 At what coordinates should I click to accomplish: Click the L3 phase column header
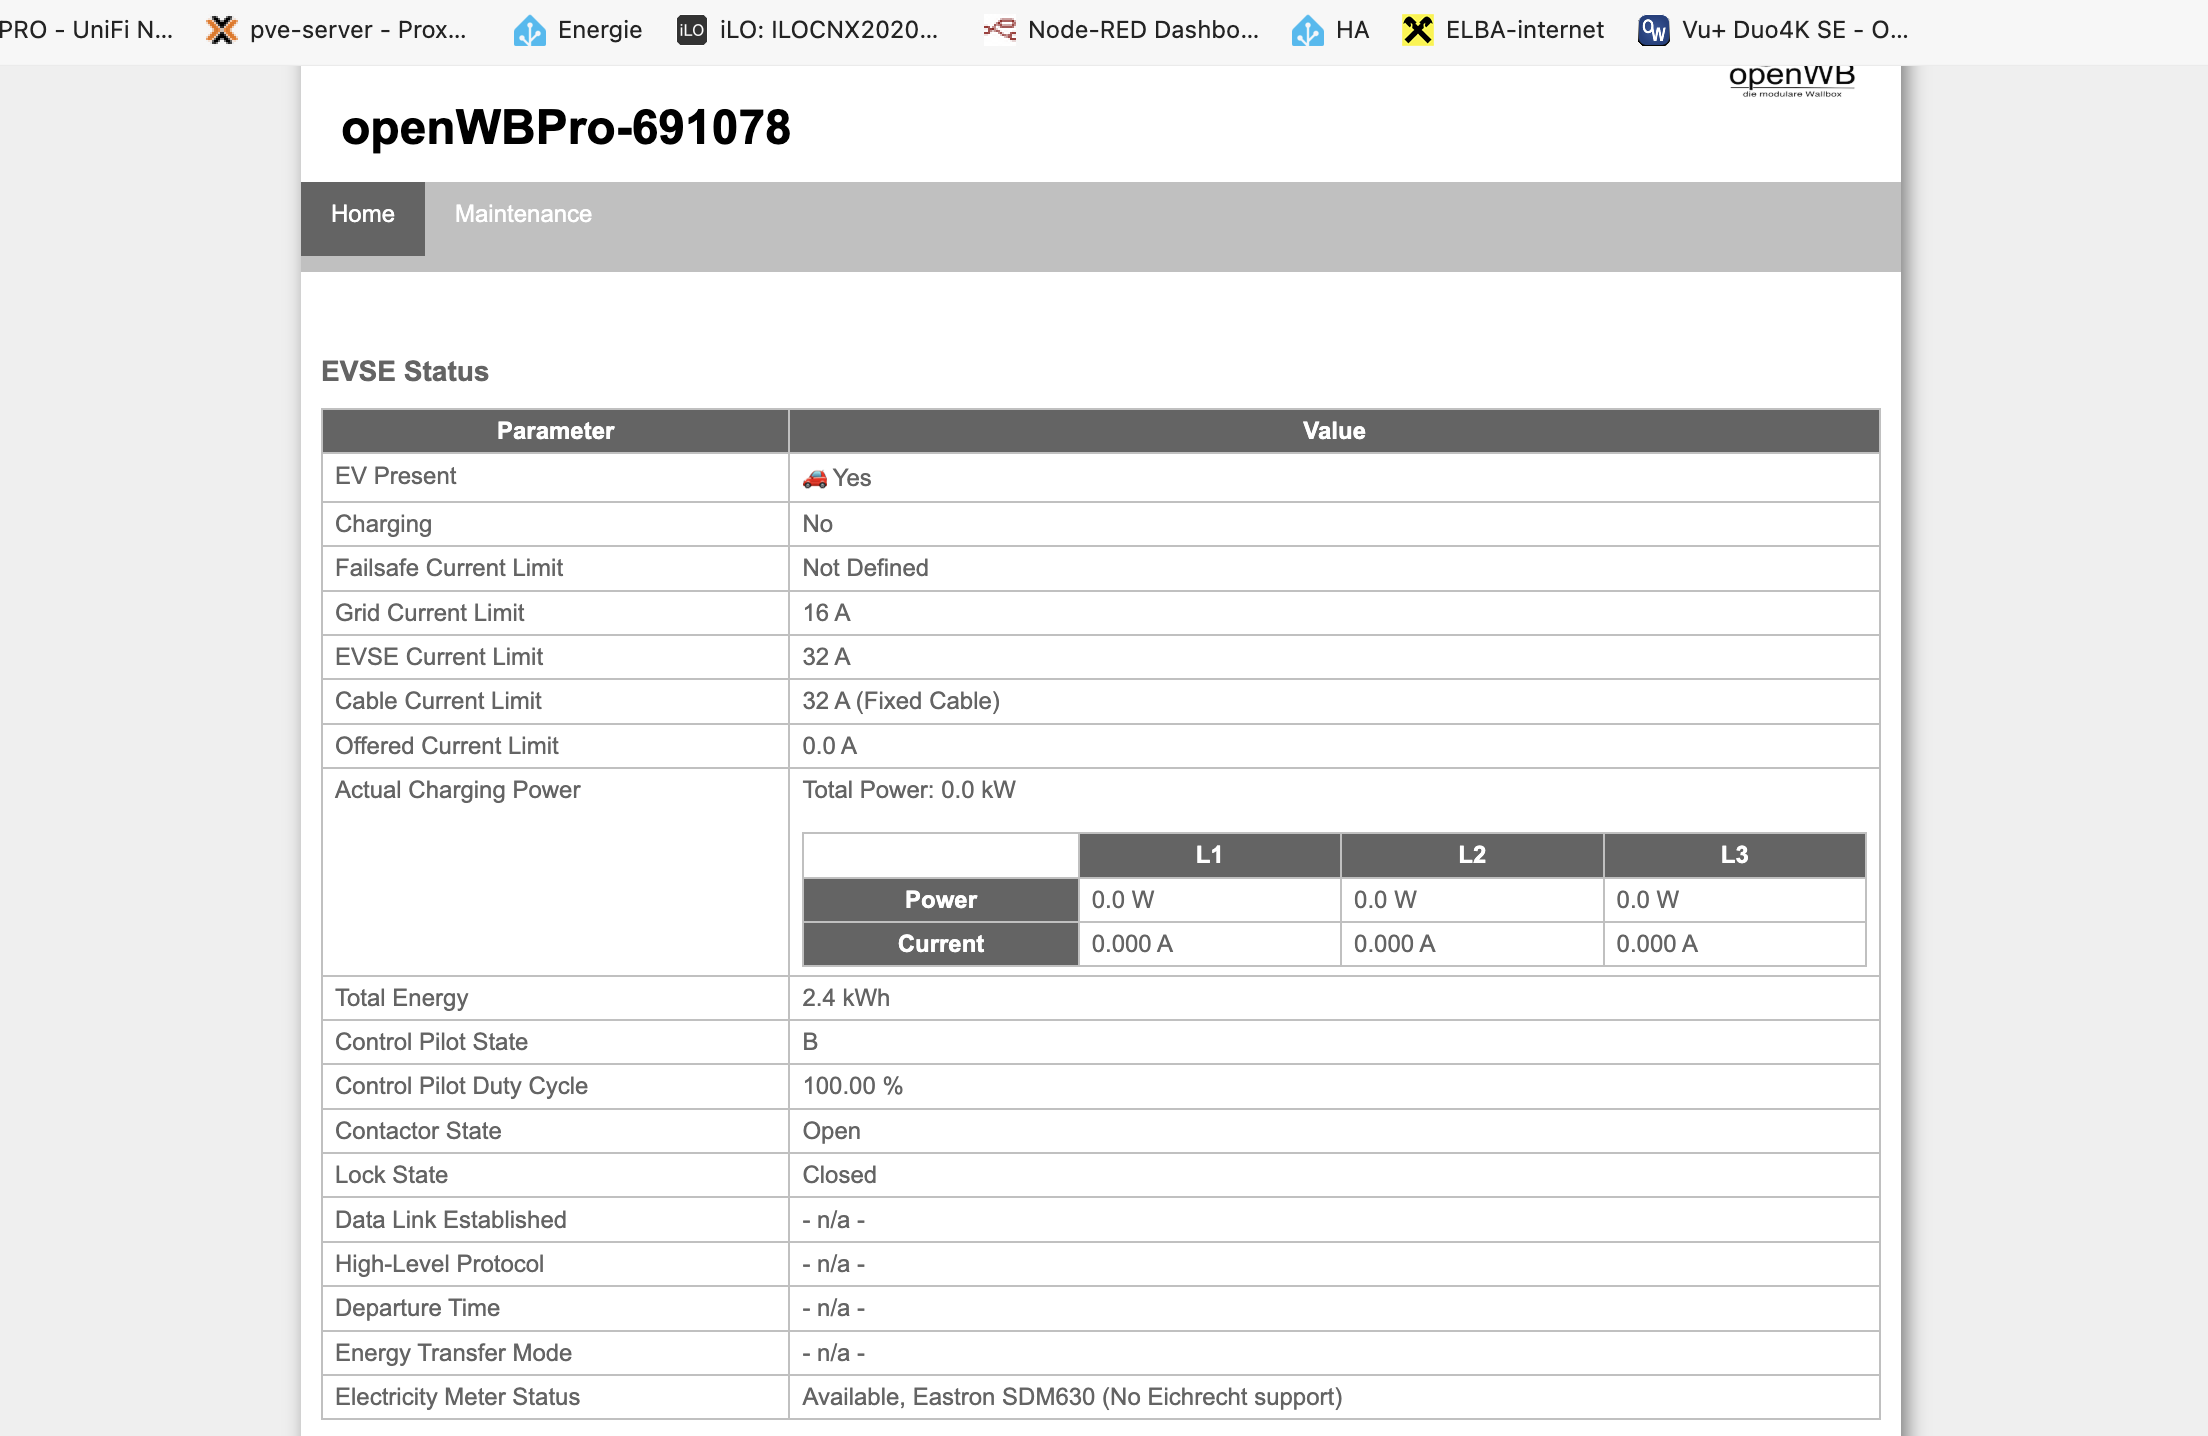tap(1733, 855)
